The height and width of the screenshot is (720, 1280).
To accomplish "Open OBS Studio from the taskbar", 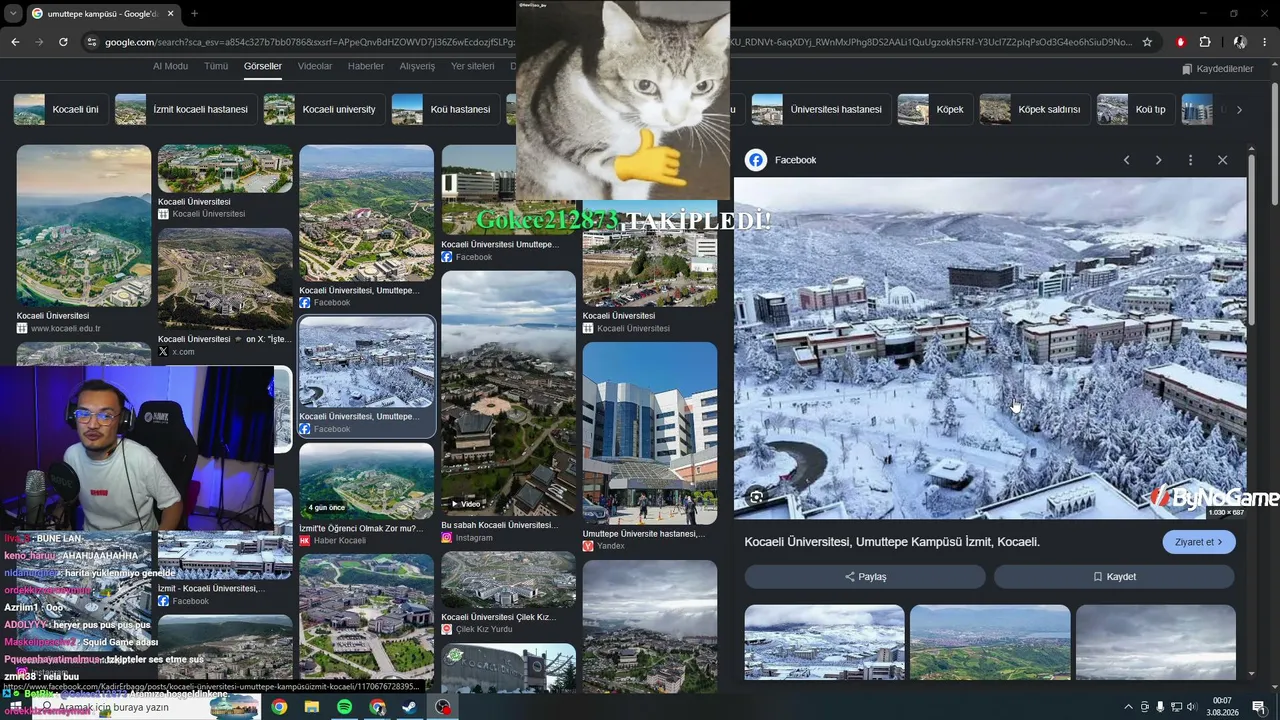I will [x=443, y=707].
